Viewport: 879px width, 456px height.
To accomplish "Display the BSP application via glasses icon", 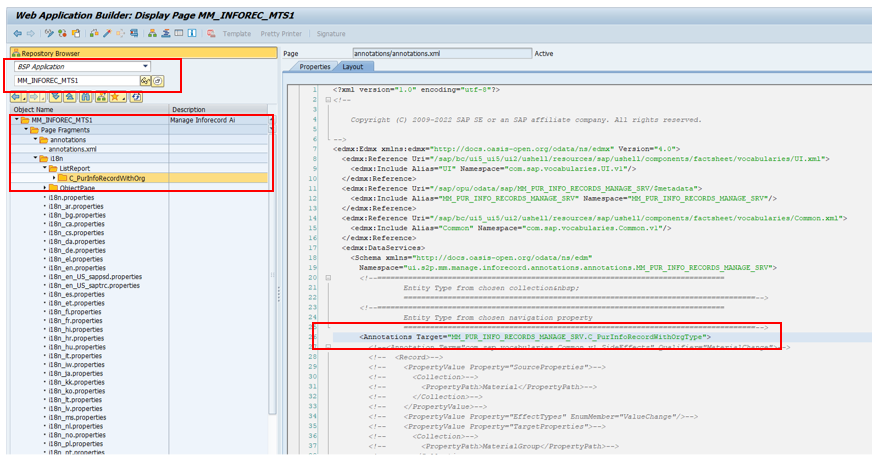I will click(x=146, y=81).
